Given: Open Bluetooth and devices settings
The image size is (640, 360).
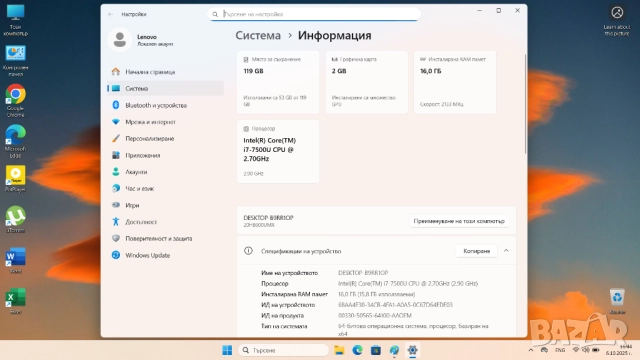Looking at the screenshot, I should 165,105.
